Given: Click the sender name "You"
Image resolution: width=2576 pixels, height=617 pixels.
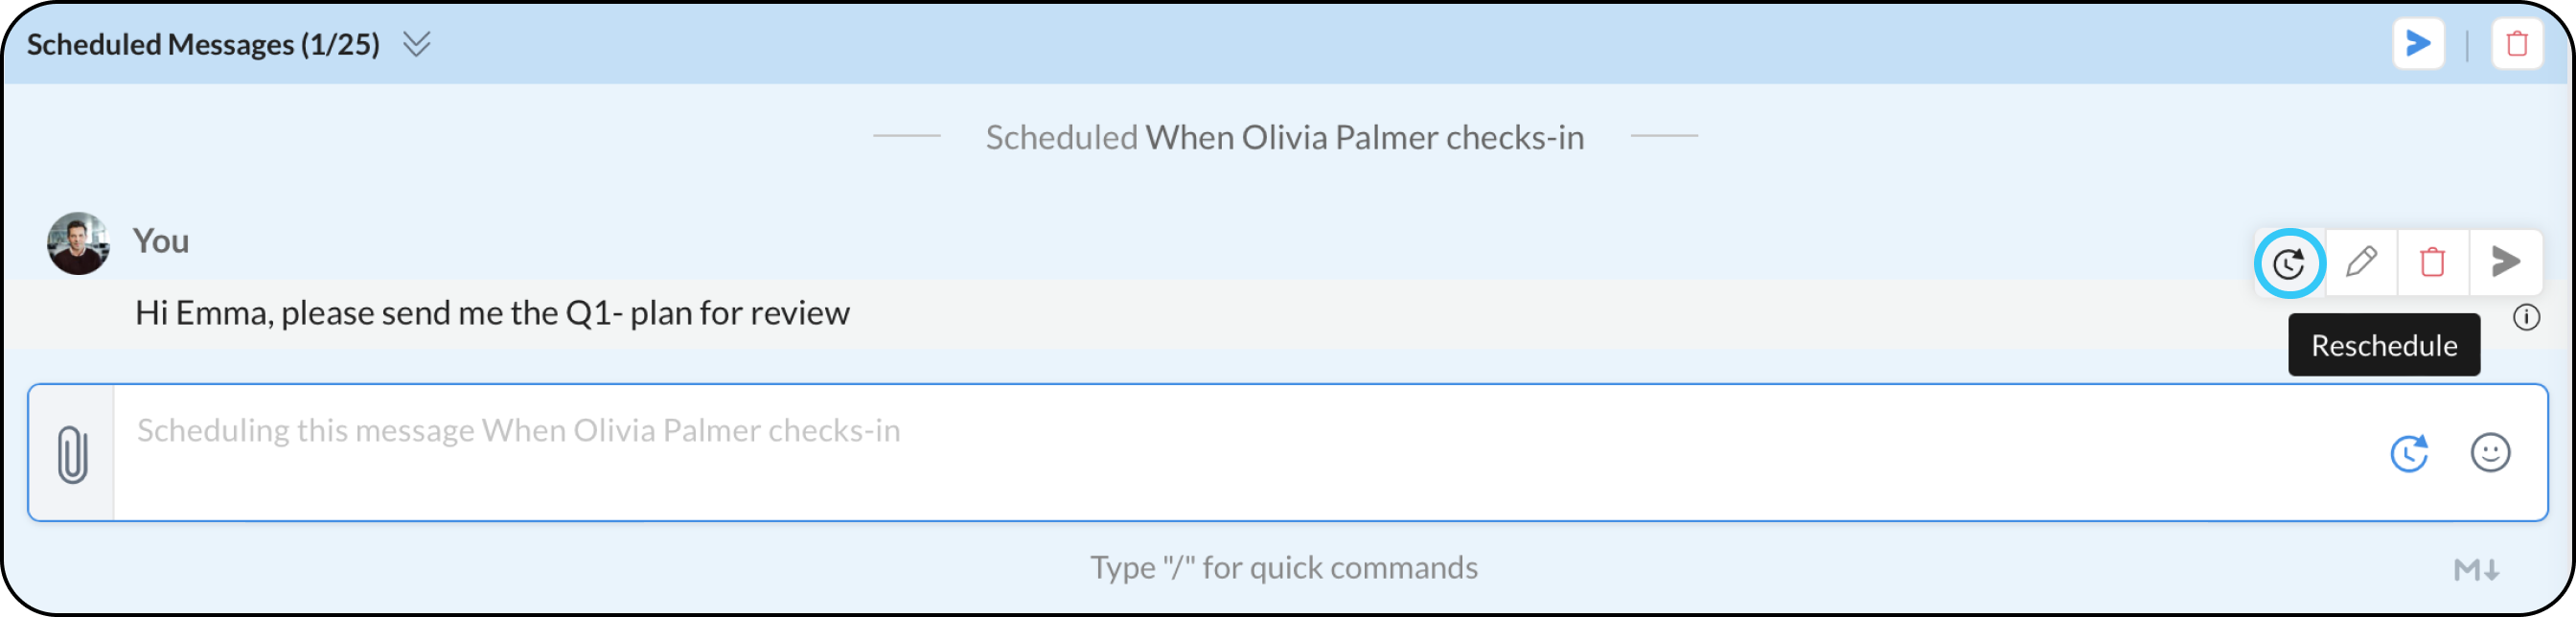Looking at the screenshot, I should click(161, 241).
